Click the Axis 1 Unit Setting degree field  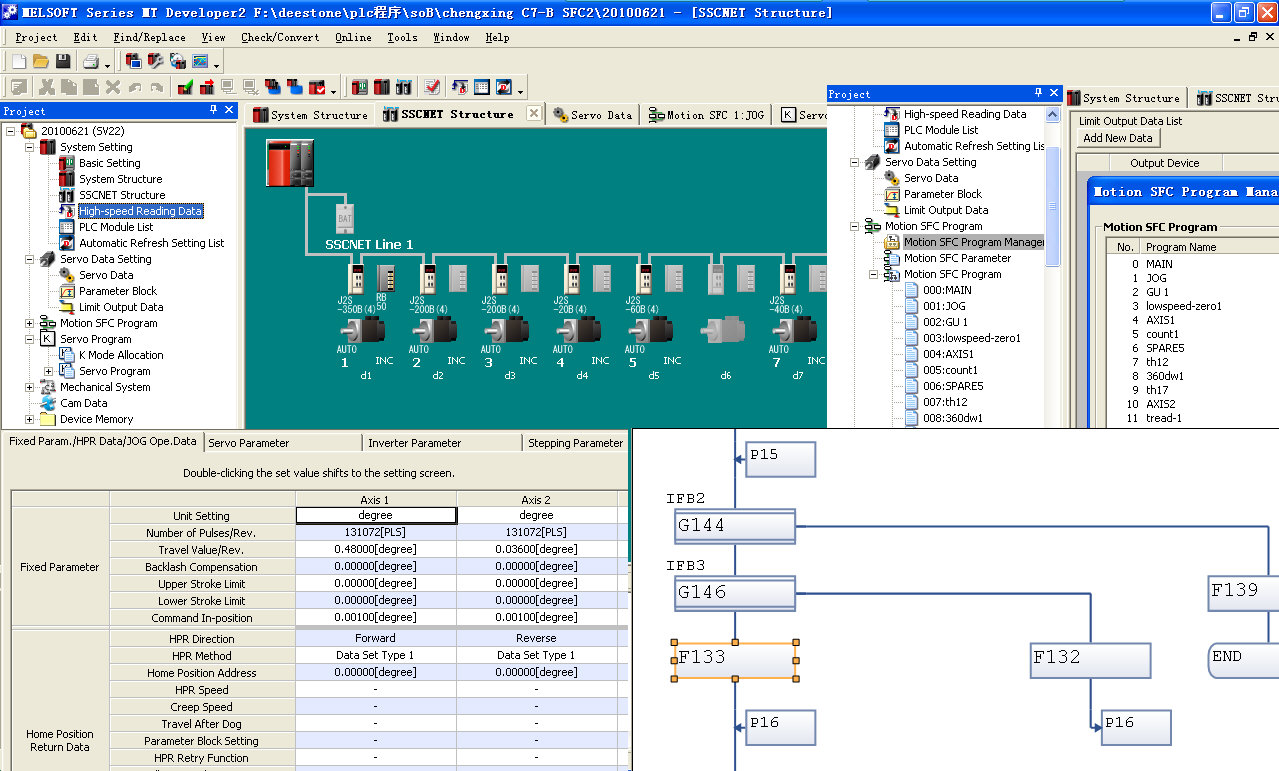[376, 515]
